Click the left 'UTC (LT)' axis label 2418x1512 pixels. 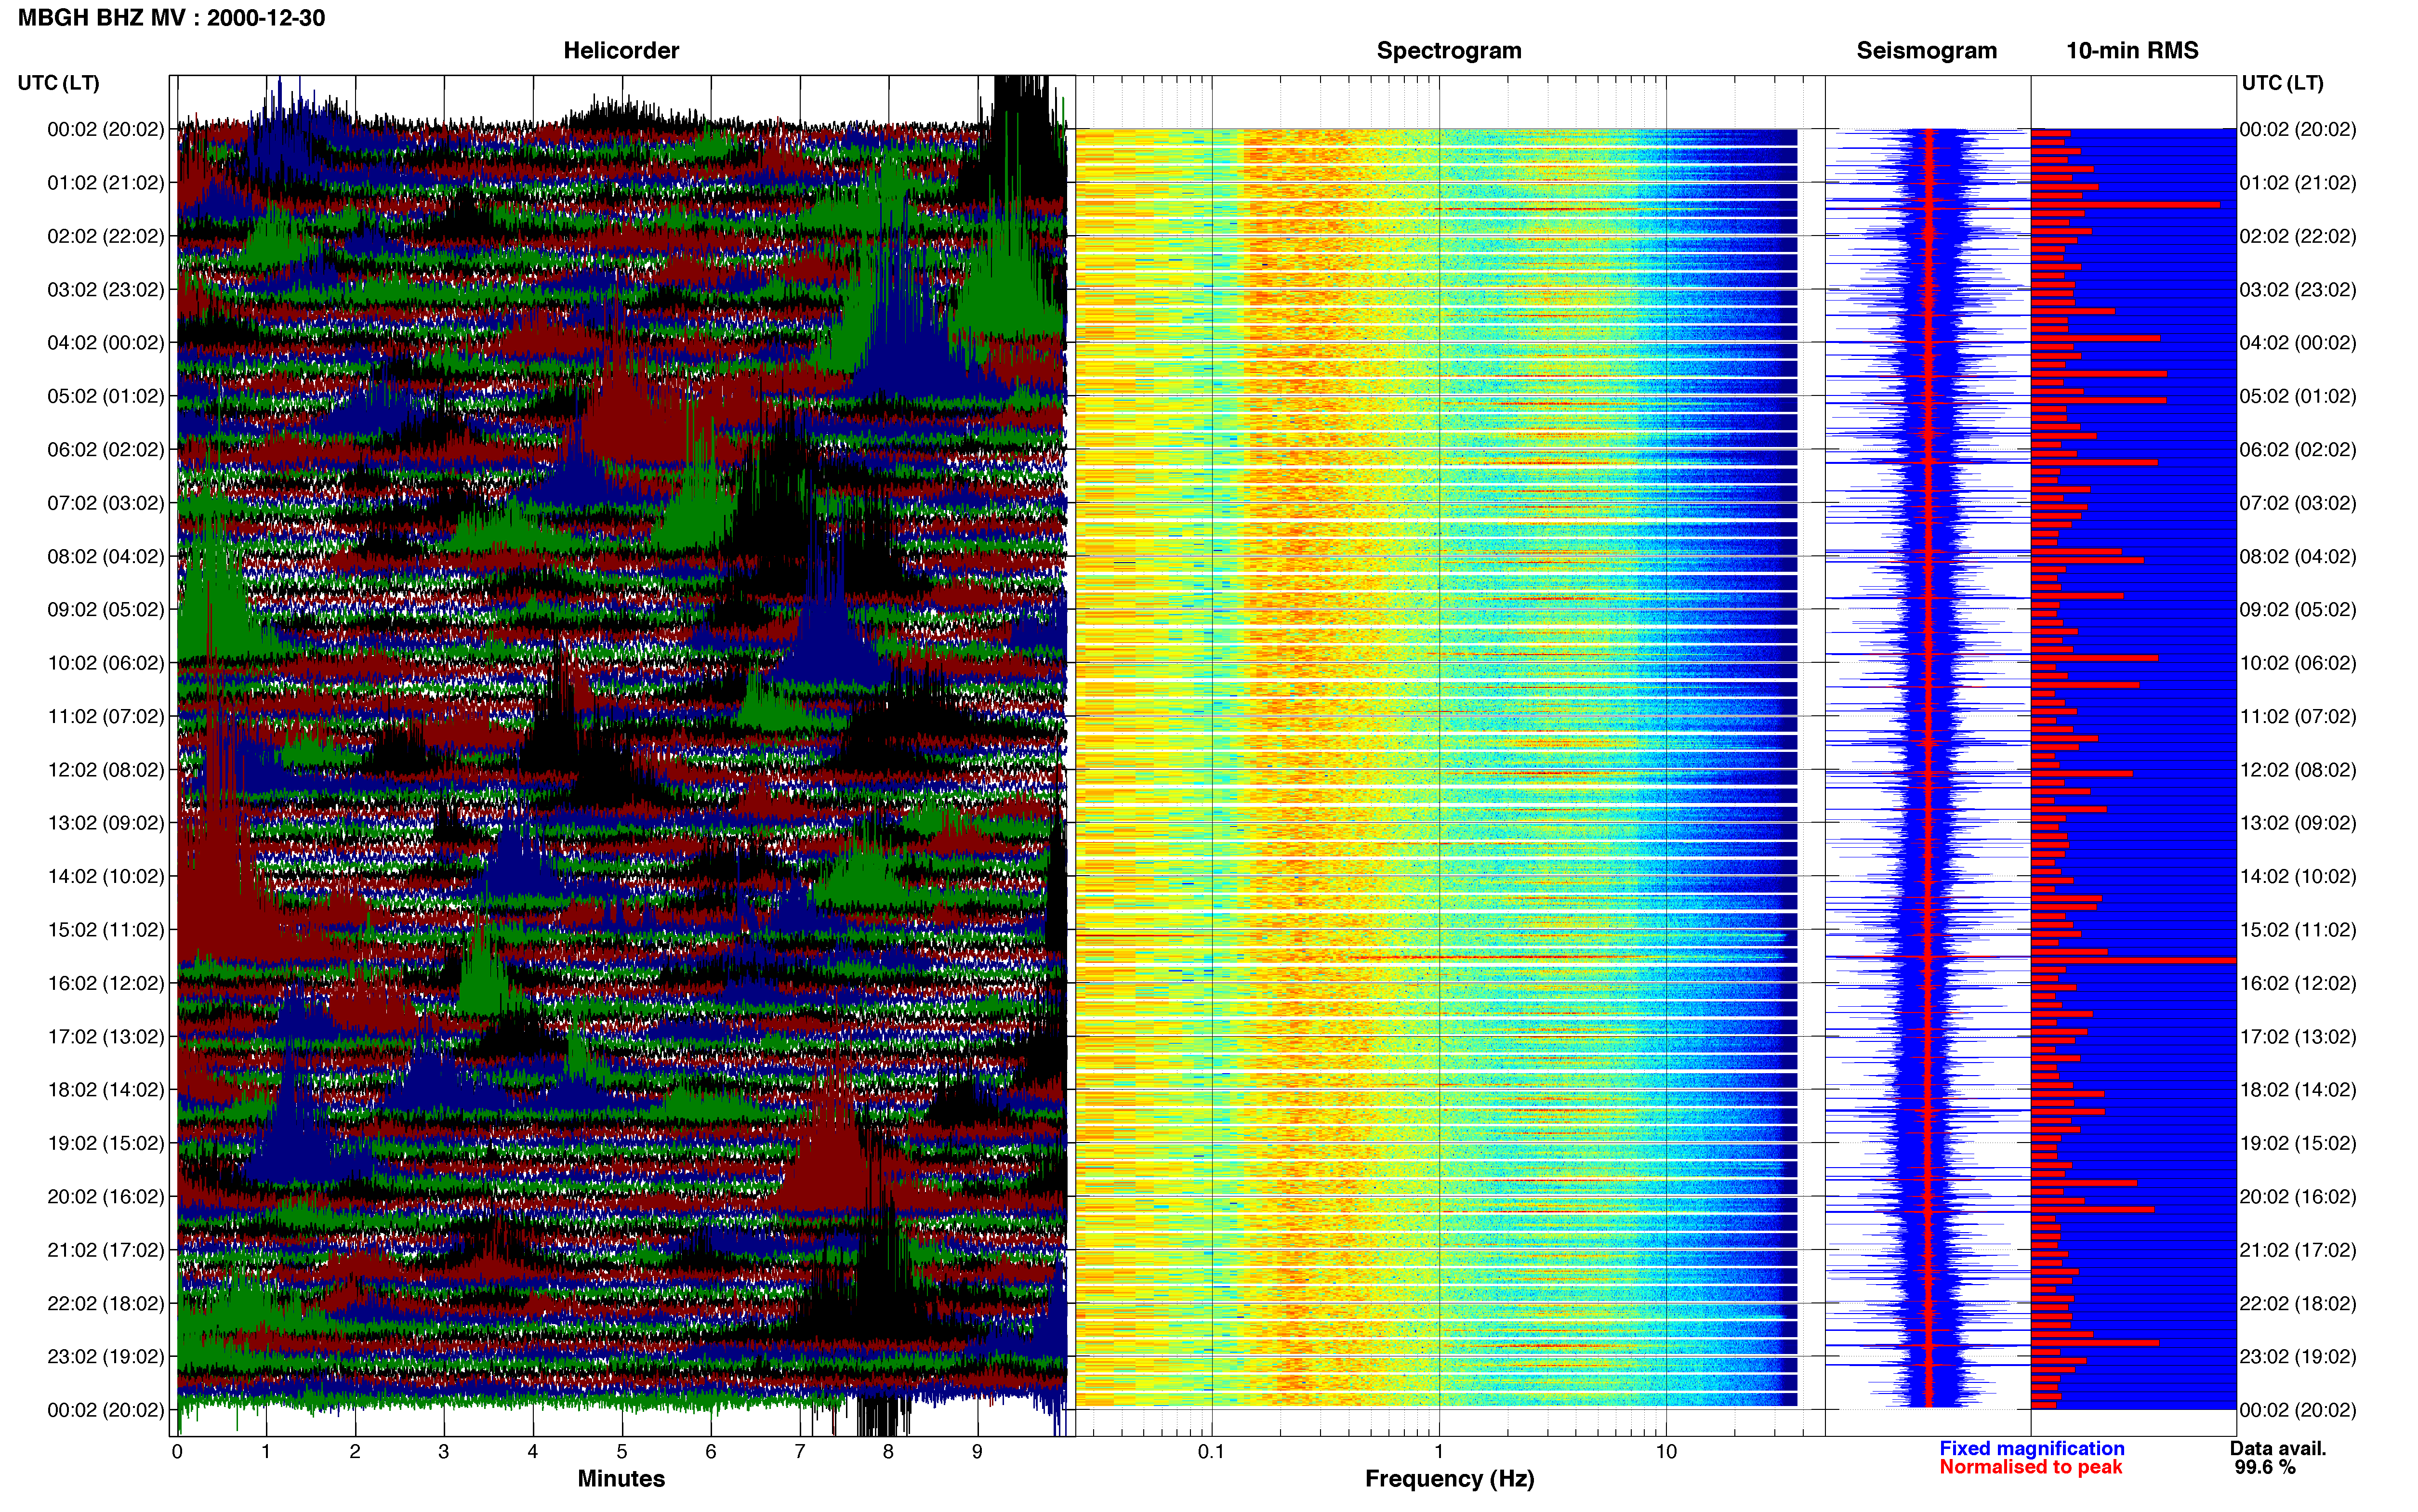pos(59,83)
